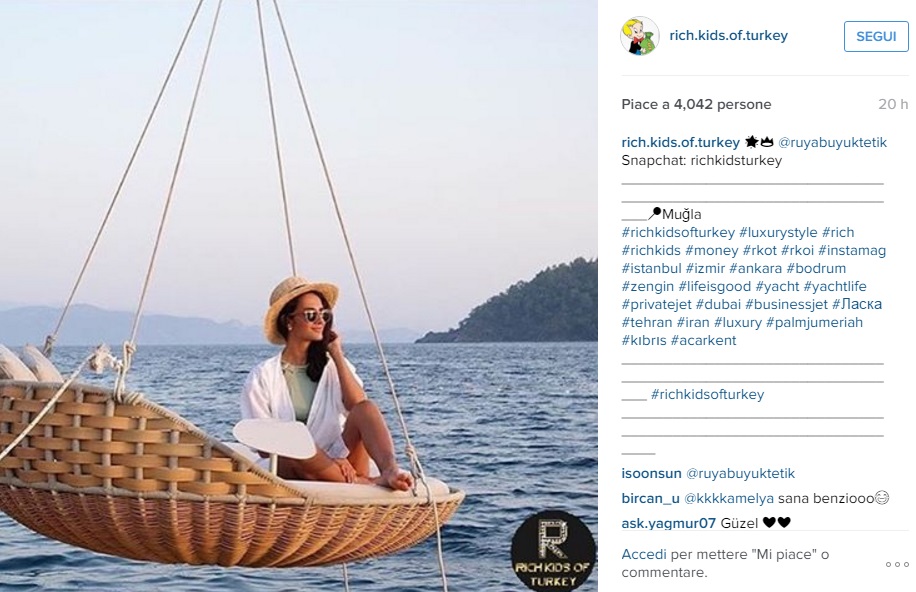Click the SEGUI follow button
The width and height of the screenshot is (916, 592).
tap(876, 36)
